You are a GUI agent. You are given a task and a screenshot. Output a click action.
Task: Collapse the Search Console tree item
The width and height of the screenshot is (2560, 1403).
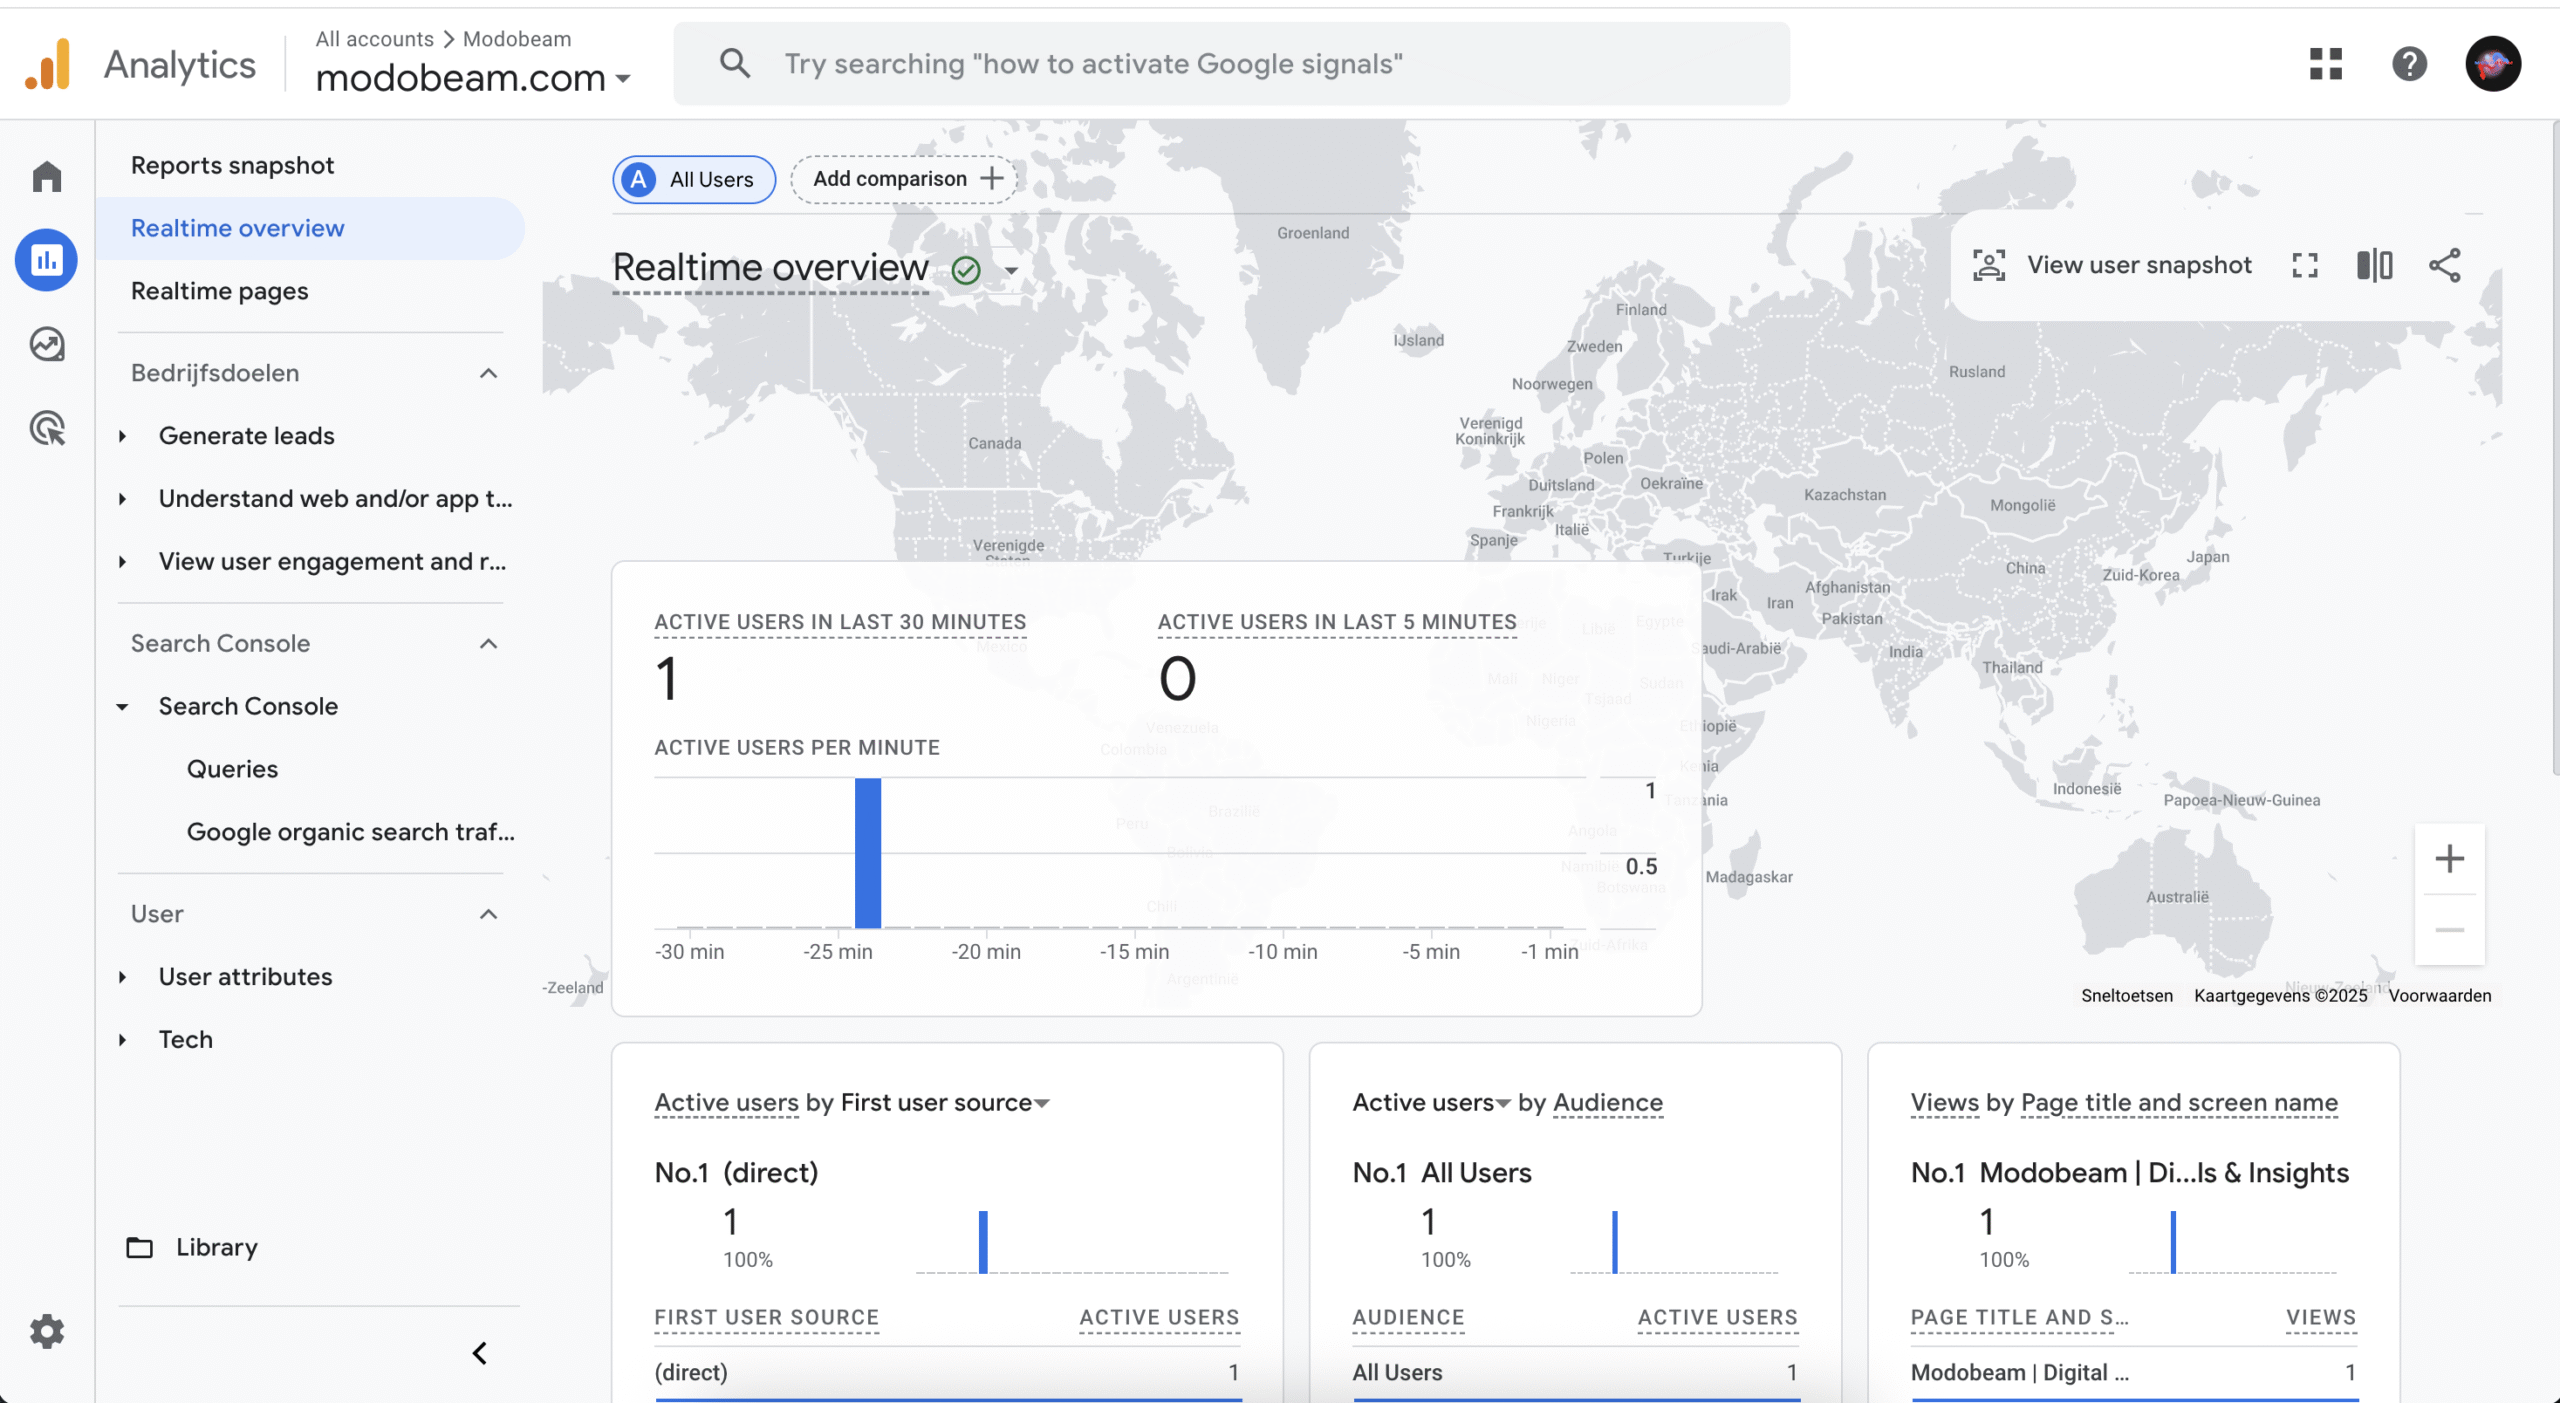(x=123, y=707)
